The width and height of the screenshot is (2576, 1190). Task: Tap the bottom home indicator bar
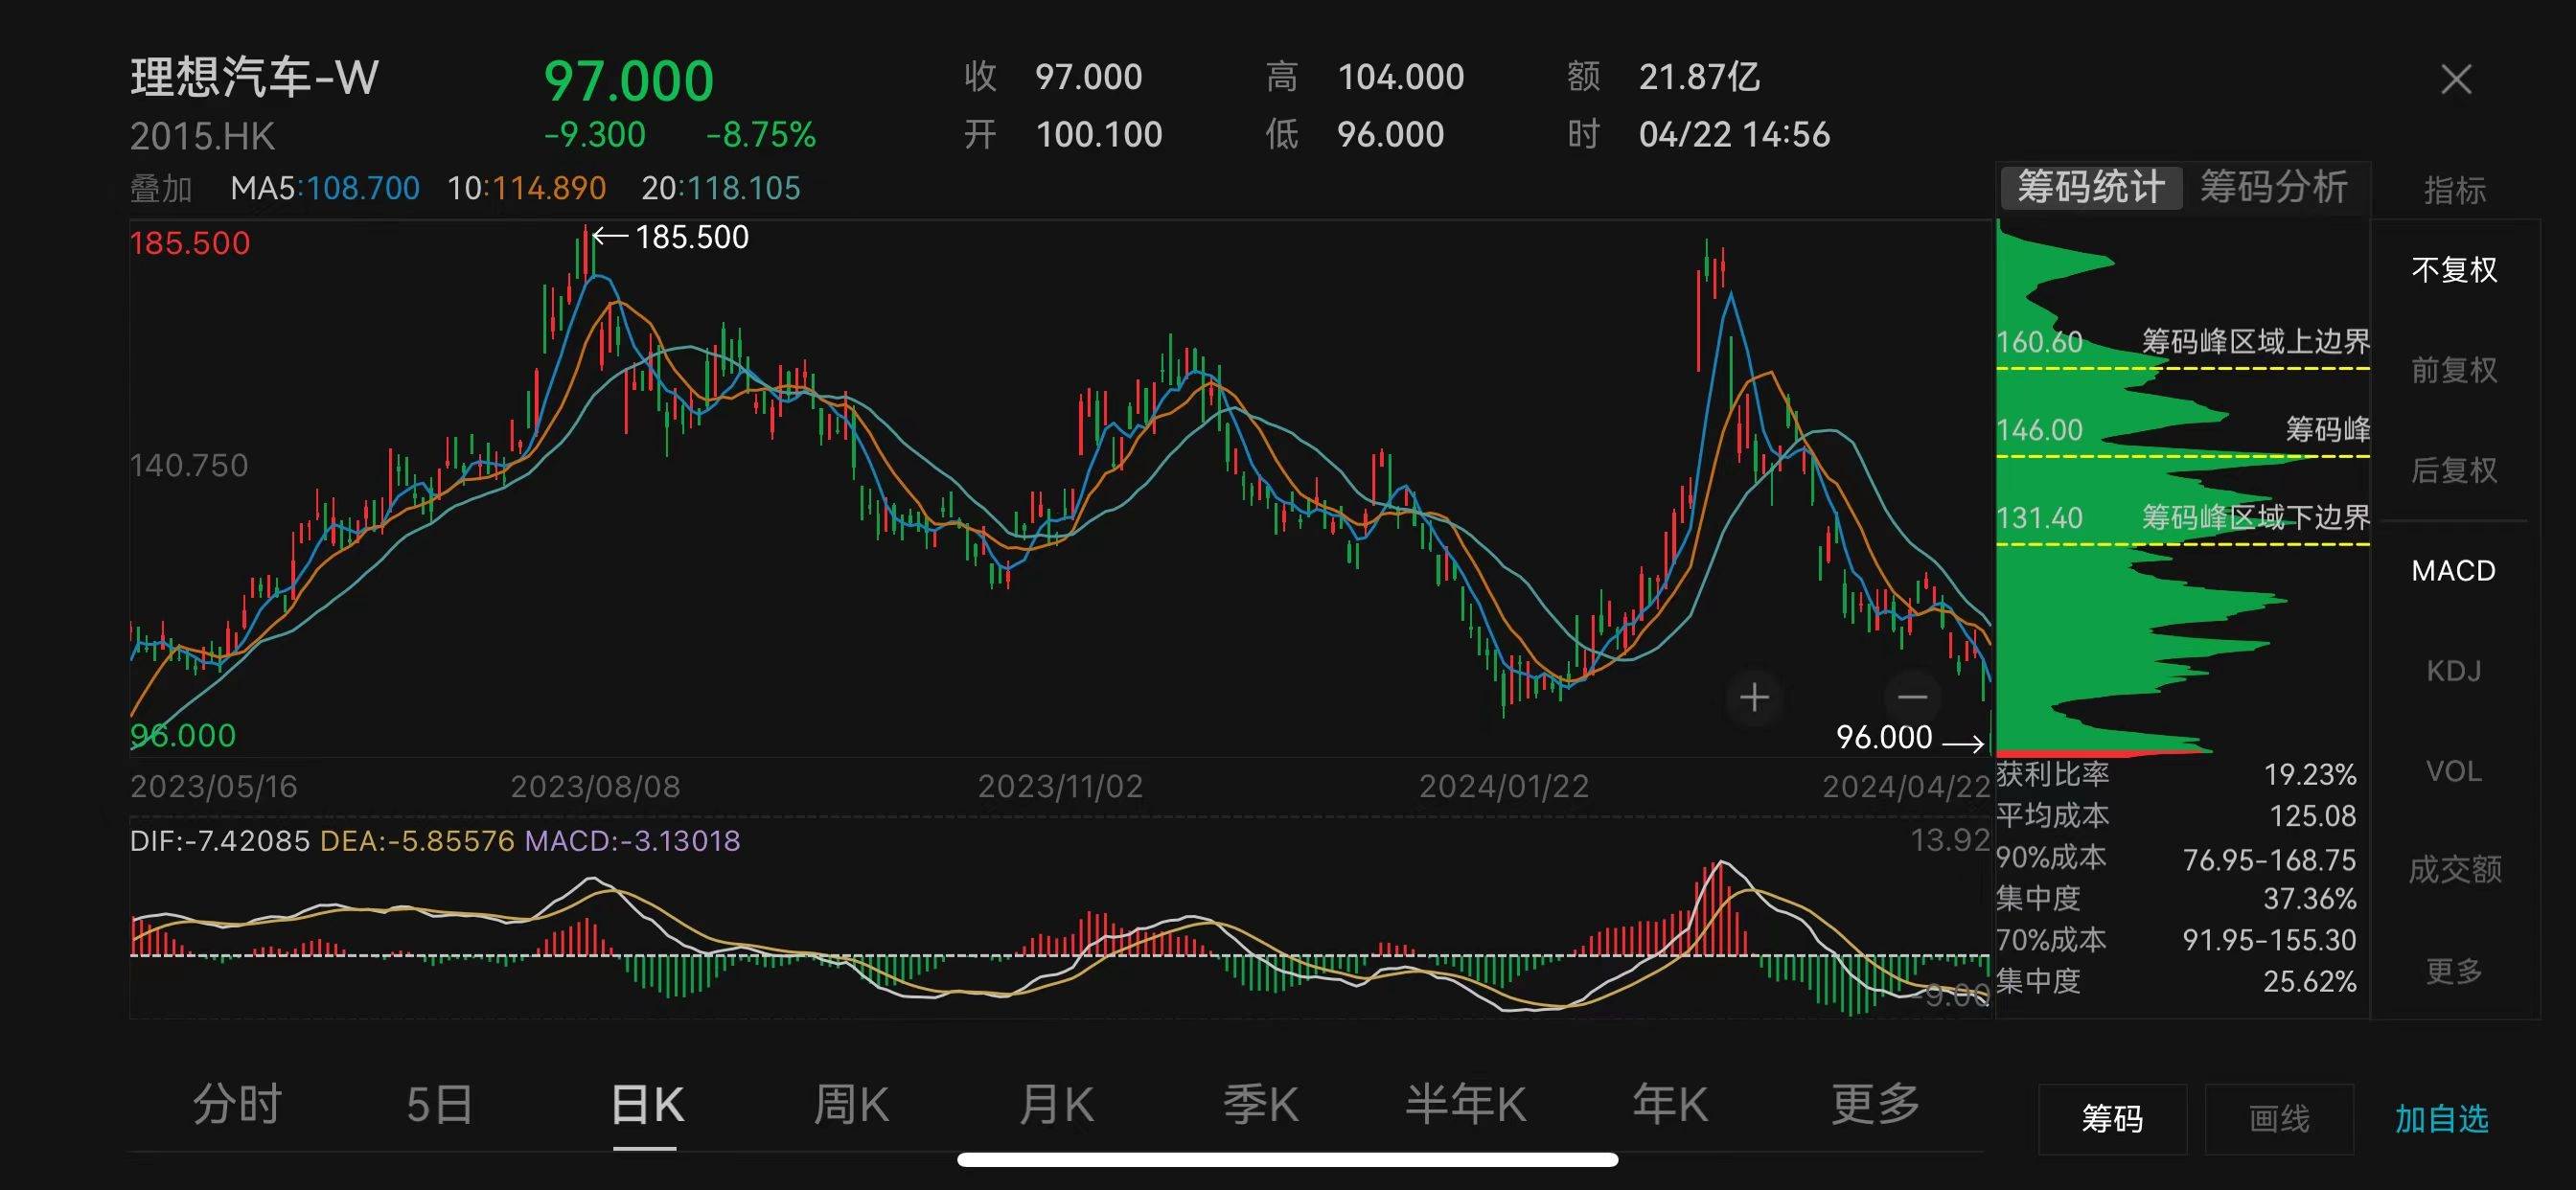click(1288, 1160)
